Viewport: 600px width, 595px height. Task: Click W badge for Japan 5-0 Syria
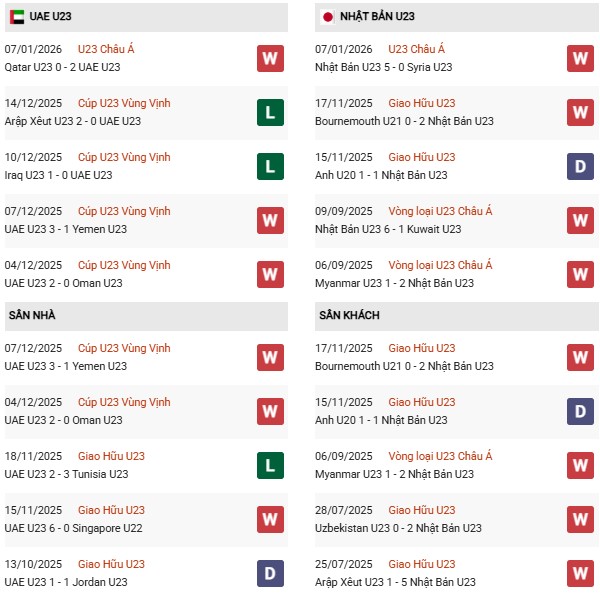coord(580,58)
